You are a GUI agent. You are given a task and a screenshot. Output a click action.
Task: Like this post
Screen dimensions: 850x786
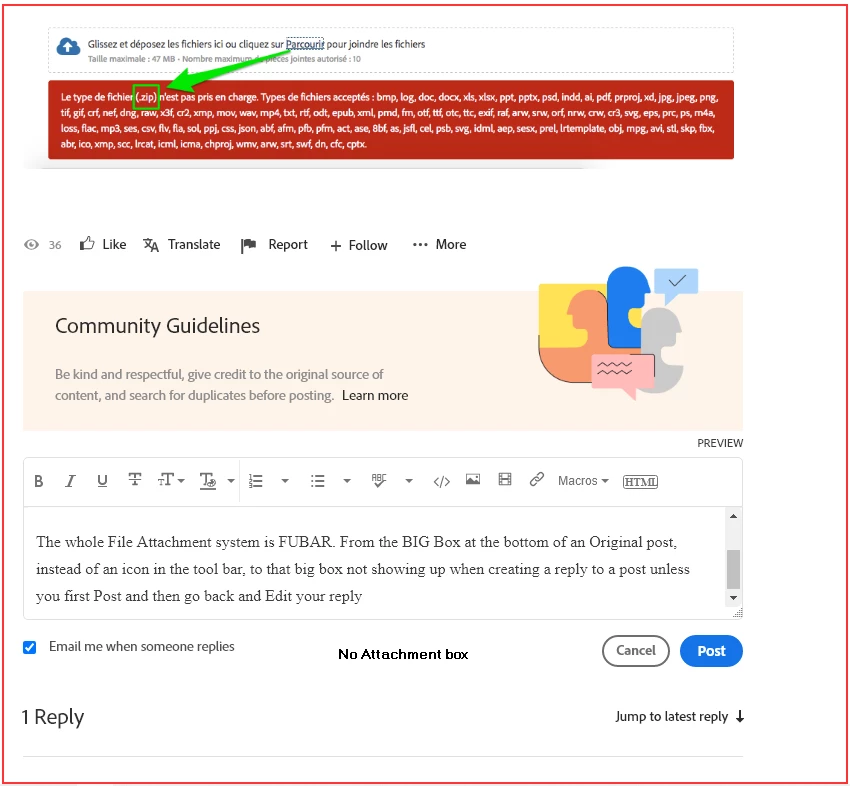click(103, 244)
